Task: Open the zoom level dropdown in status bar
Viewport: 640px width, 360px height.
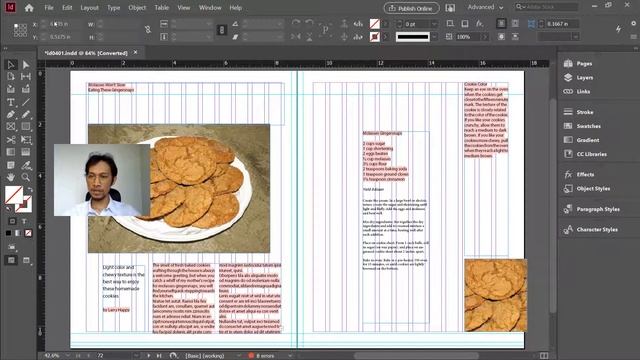Action: [67, 356]
